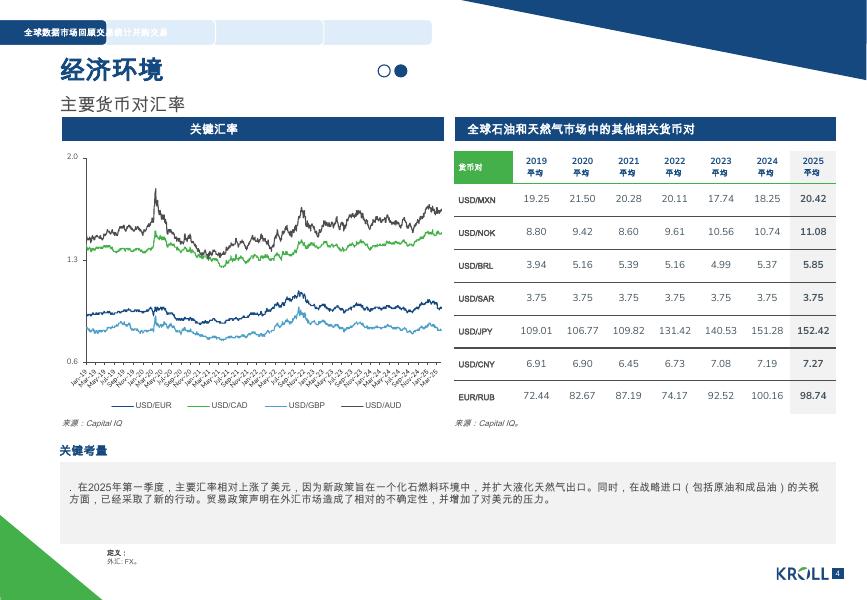Click the 19.25 cell for USD/MXN

[x=536, y=199]
